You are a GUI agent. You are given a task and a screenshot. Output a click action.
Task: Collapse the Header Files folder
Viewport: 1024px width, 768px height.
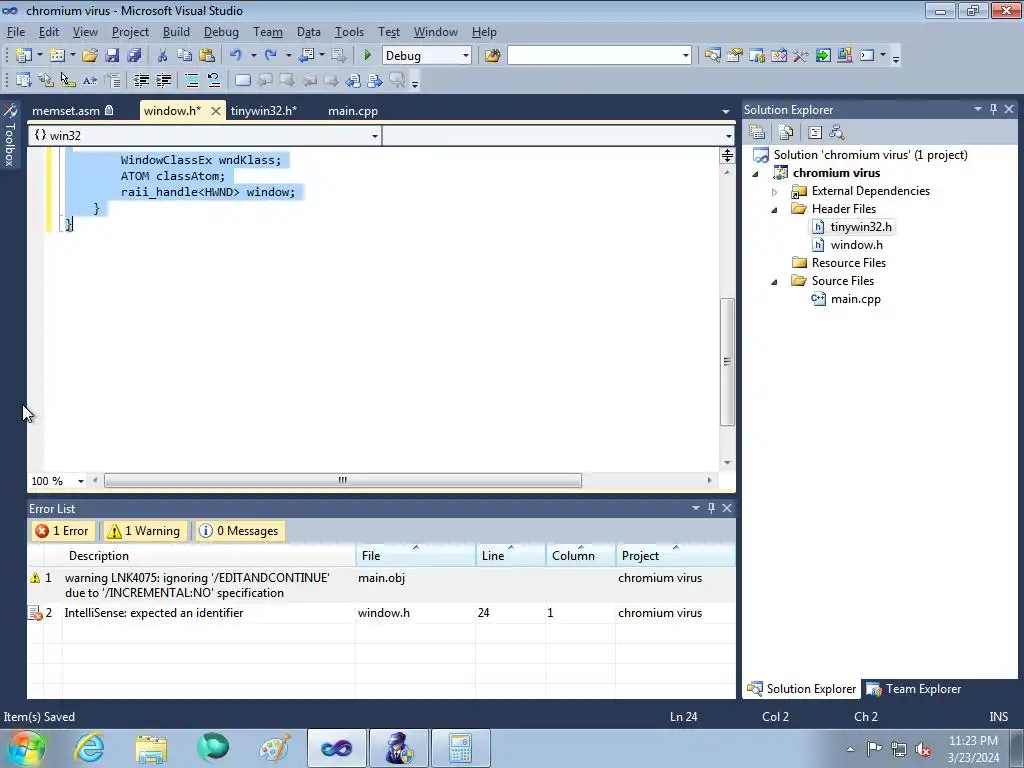click(775, 210)
